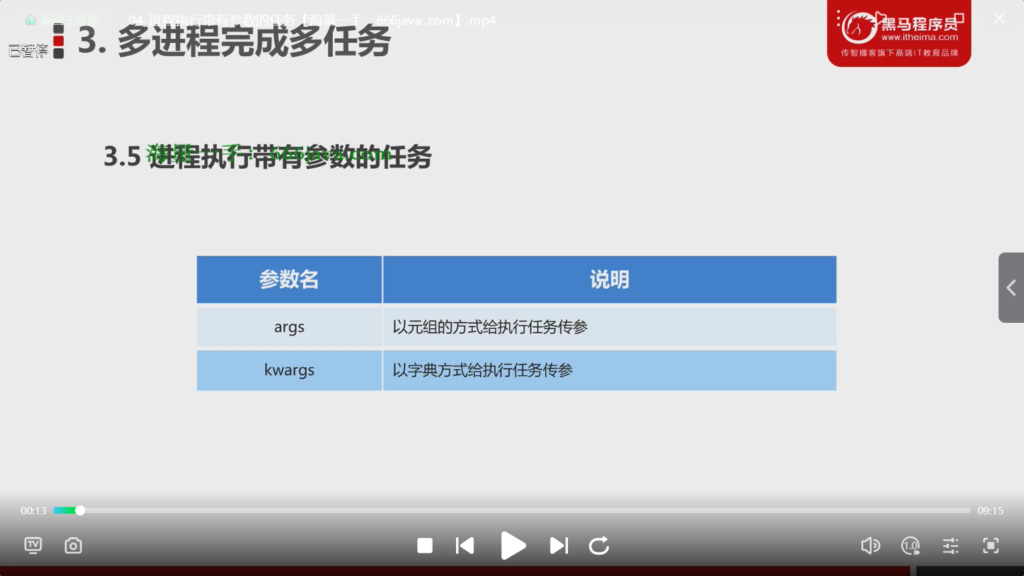Viewport: 1024px width, 576px height.
Task: Click the 09:15 total duration label
Action: click(990, 510)
